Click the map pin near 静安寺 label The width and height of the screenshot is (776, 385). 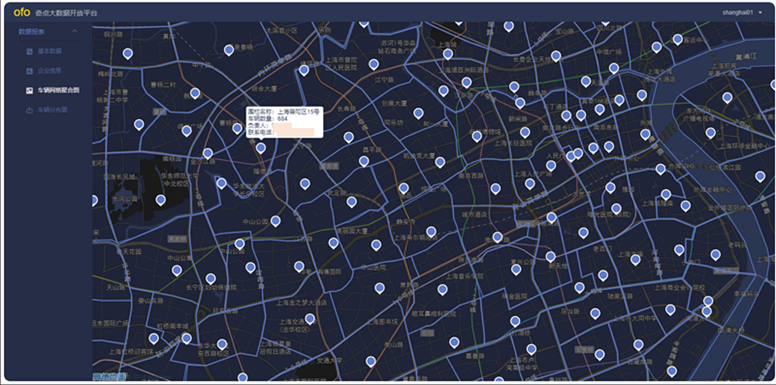pyautogui.click(x=431, y=232)
